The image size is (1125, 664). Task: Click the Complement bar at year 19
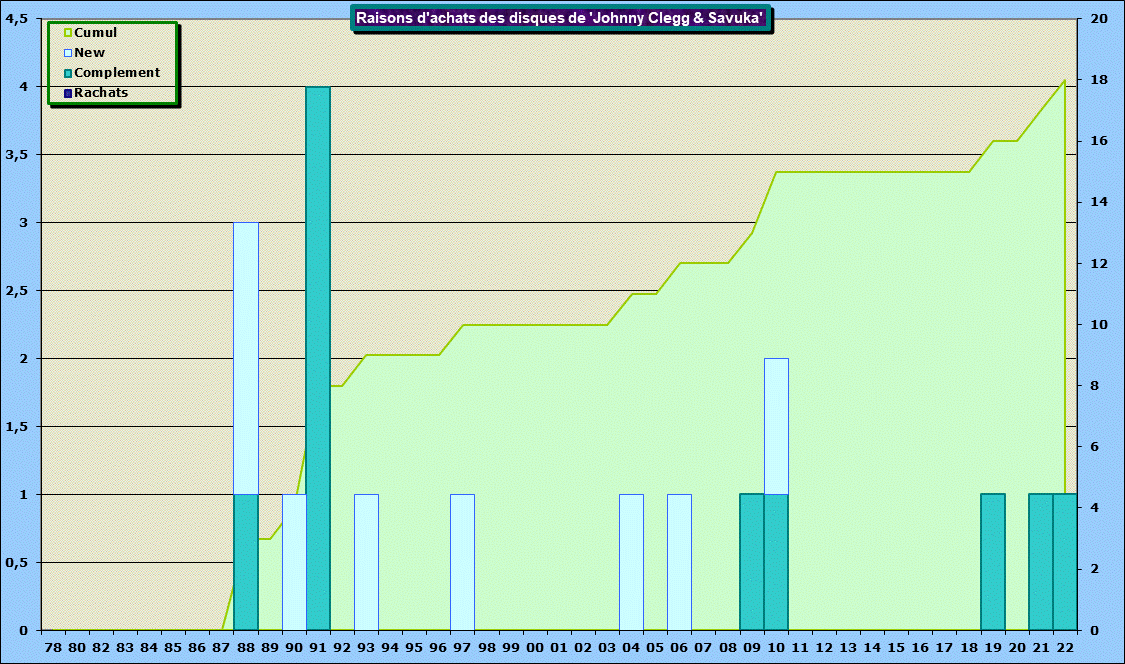coord(993,562)
